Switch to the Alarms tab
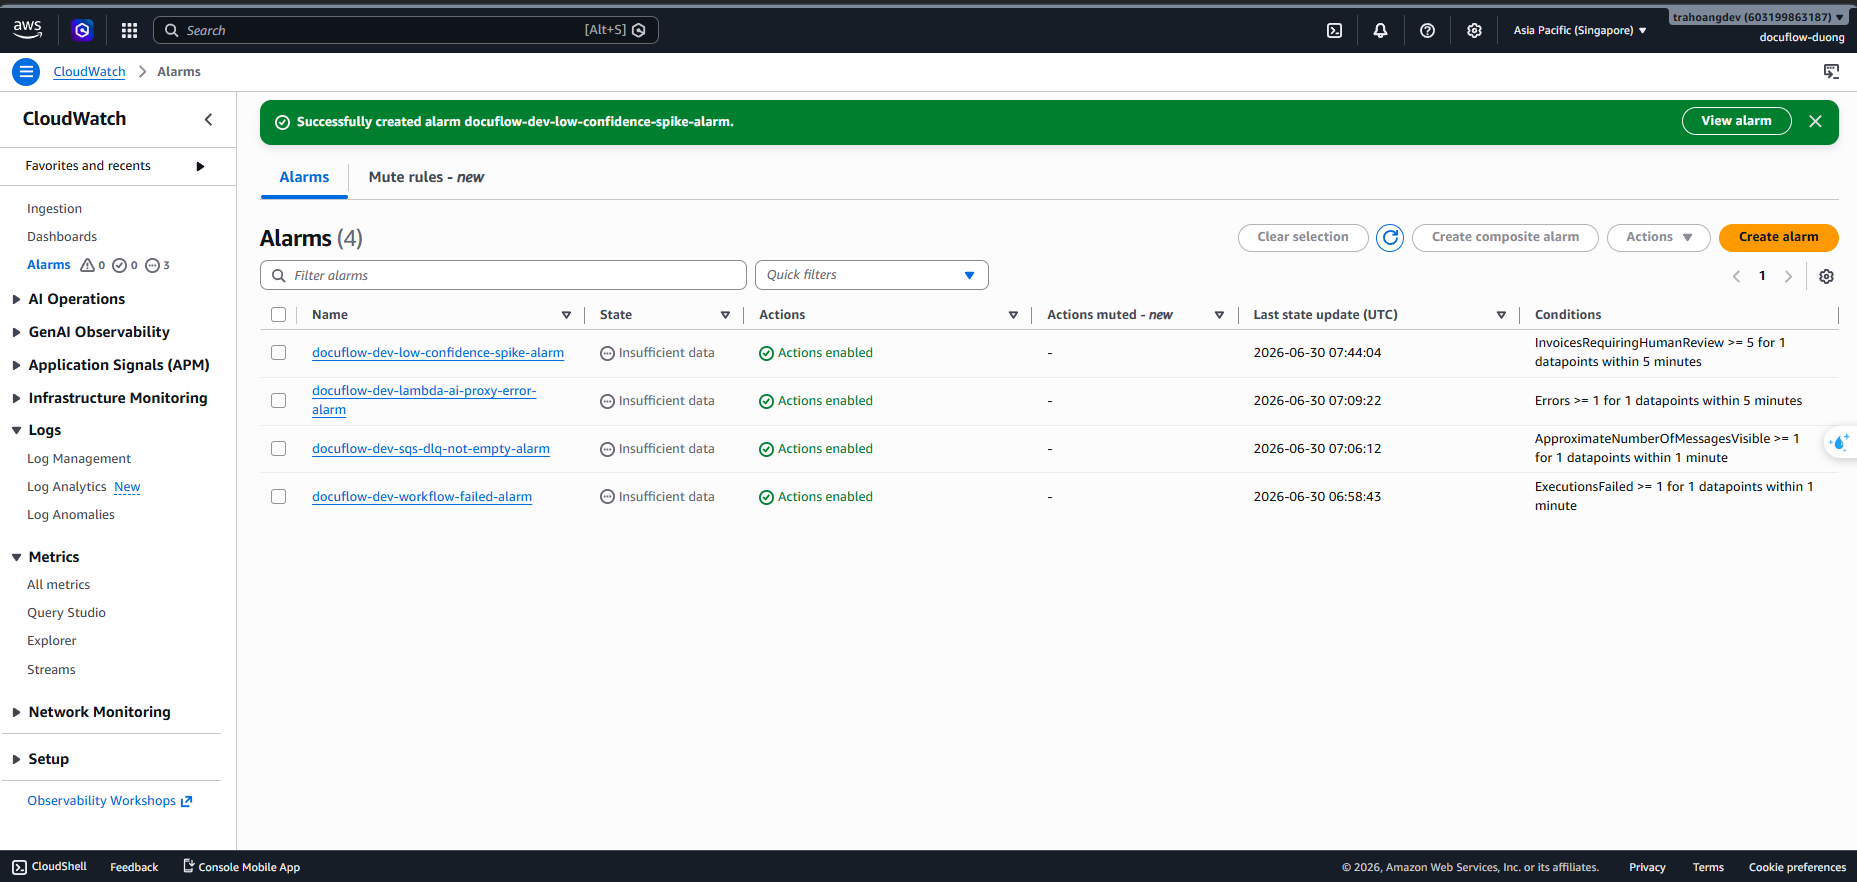This screenshot has height=882, width=1857. (304, 177)
